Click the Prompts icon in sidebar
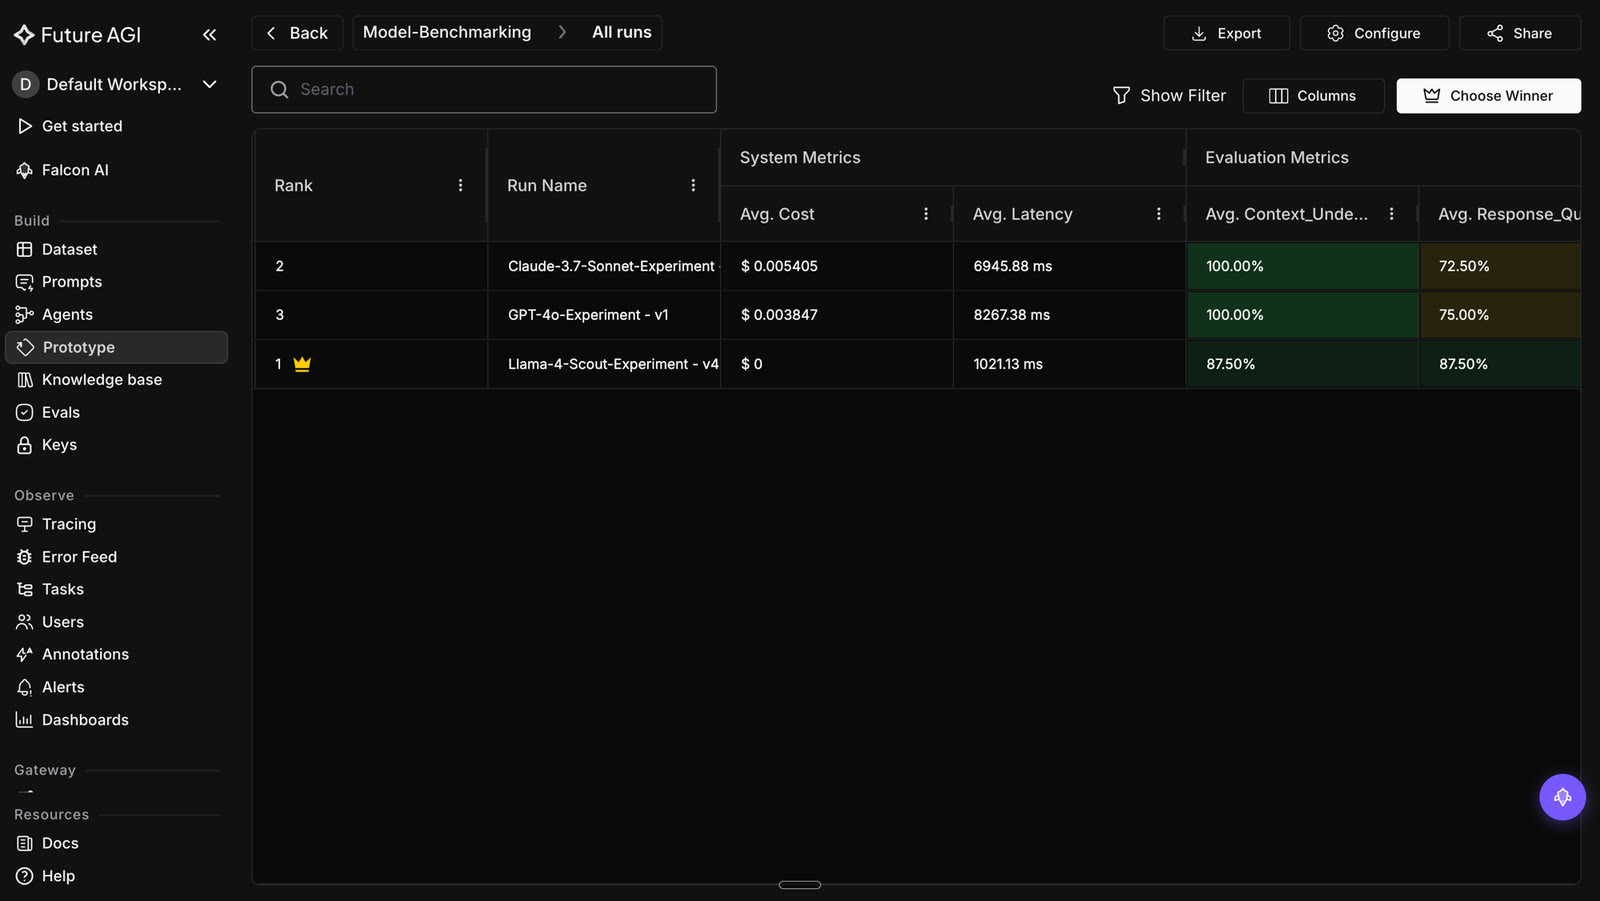 point(25,282)
